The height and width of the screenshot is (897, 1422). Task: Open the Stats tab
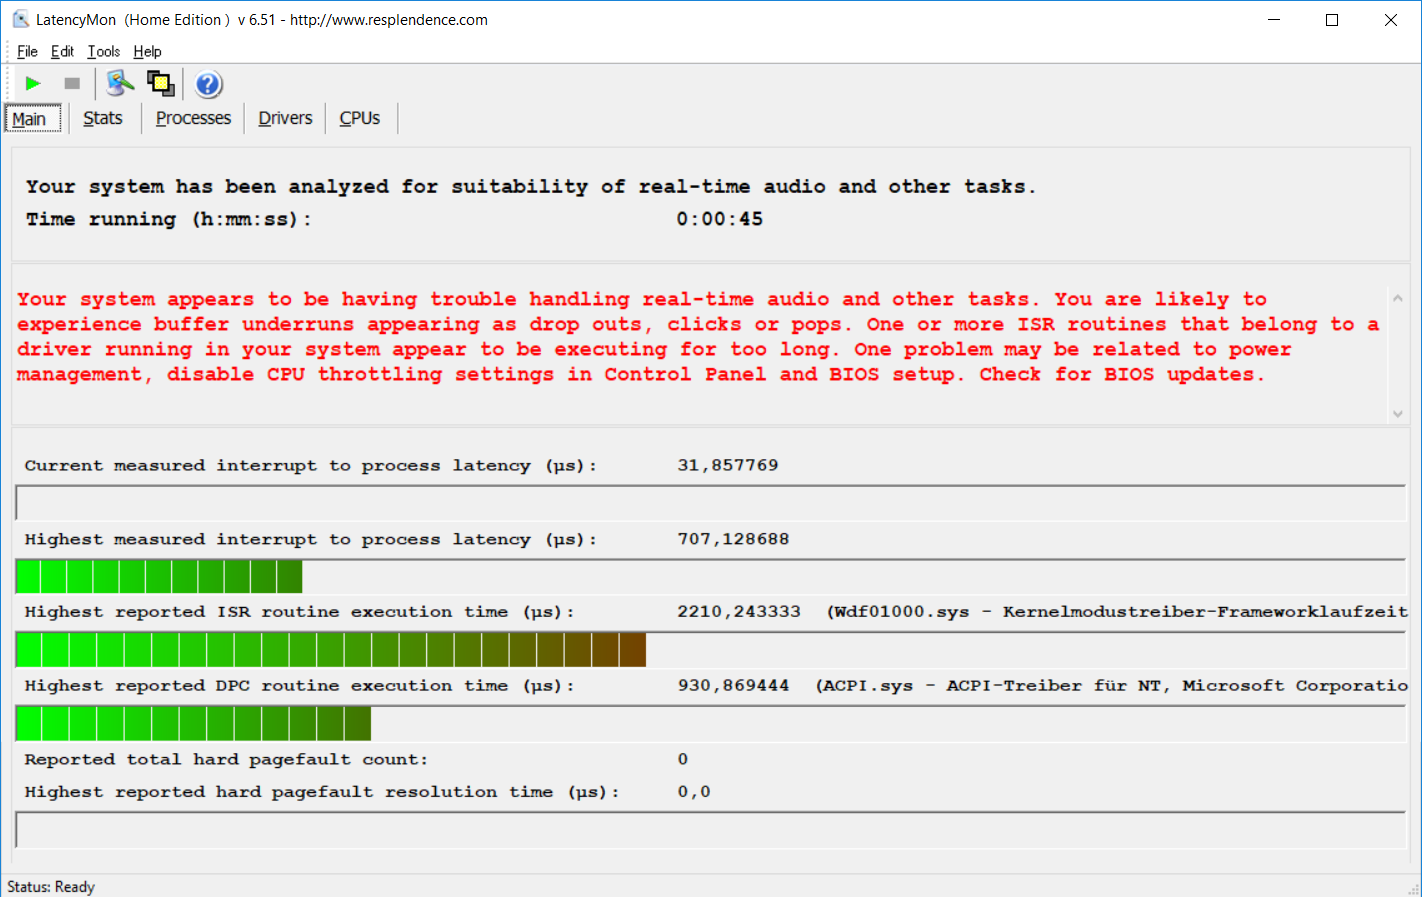pyautogui.click(x=103, y=118)
